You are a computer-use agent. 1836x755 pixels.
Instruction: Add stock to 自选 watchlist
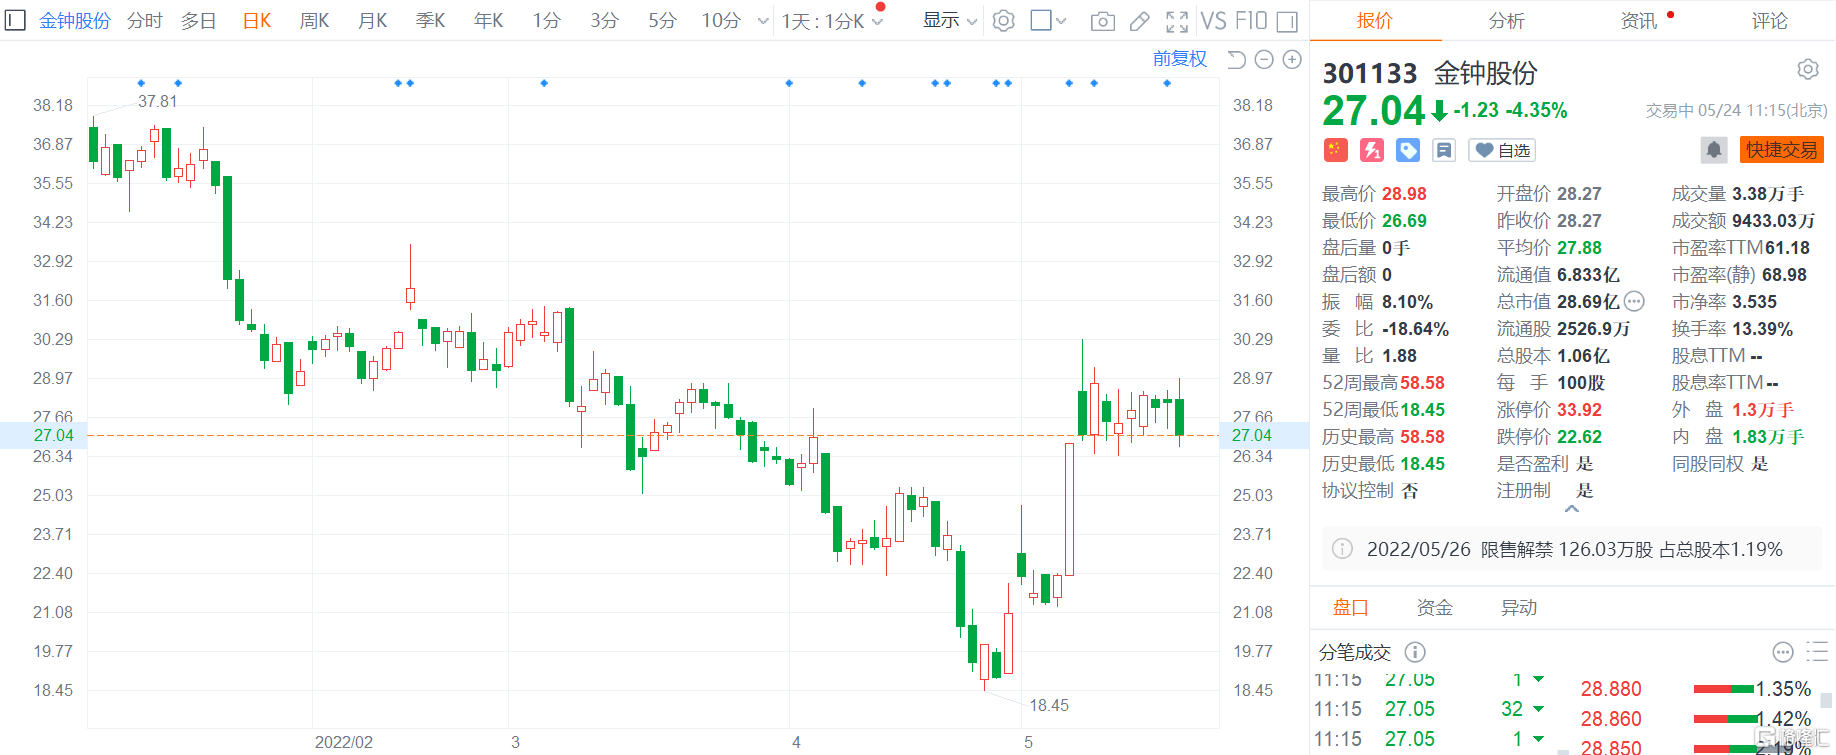point(1502,150)
